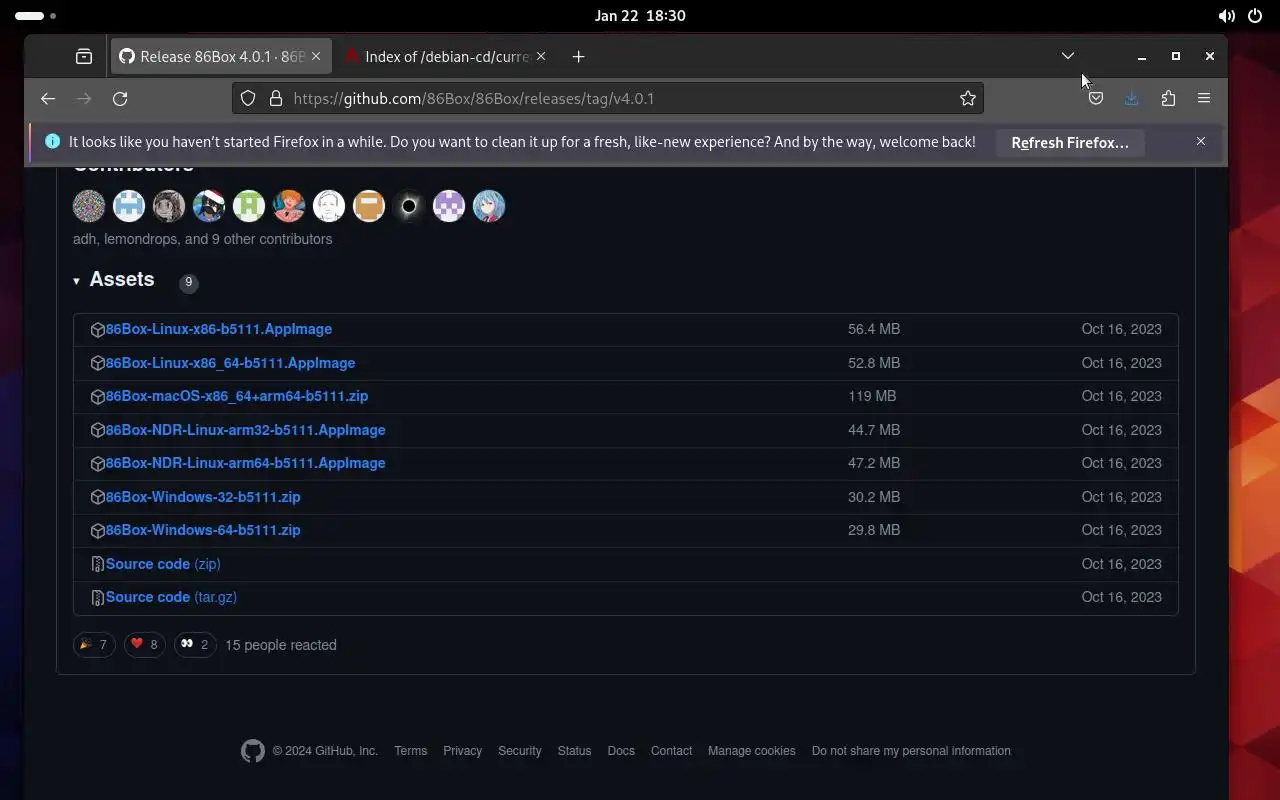The height and width of the screenshot is (800, 1280).
Task: Open the Extensions puzzle icon
Action: [x=1168, y=98]
